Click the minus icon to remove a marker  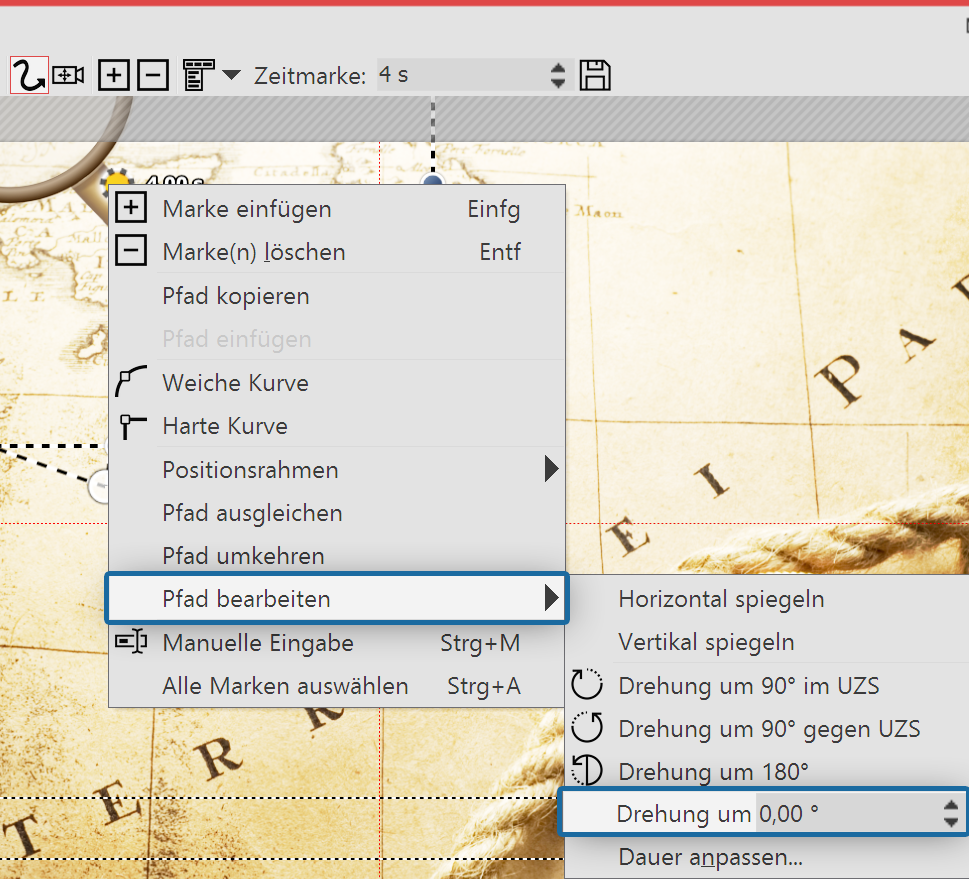[x=152, y=75]
